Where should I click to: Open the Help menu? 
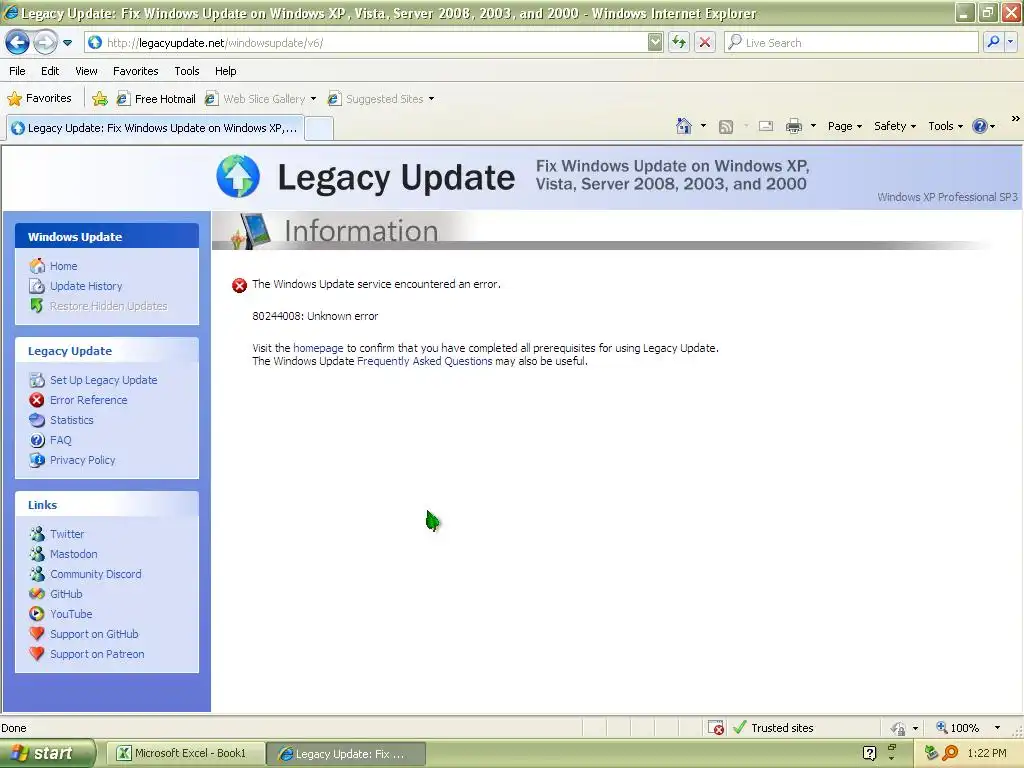click(225, 71)
